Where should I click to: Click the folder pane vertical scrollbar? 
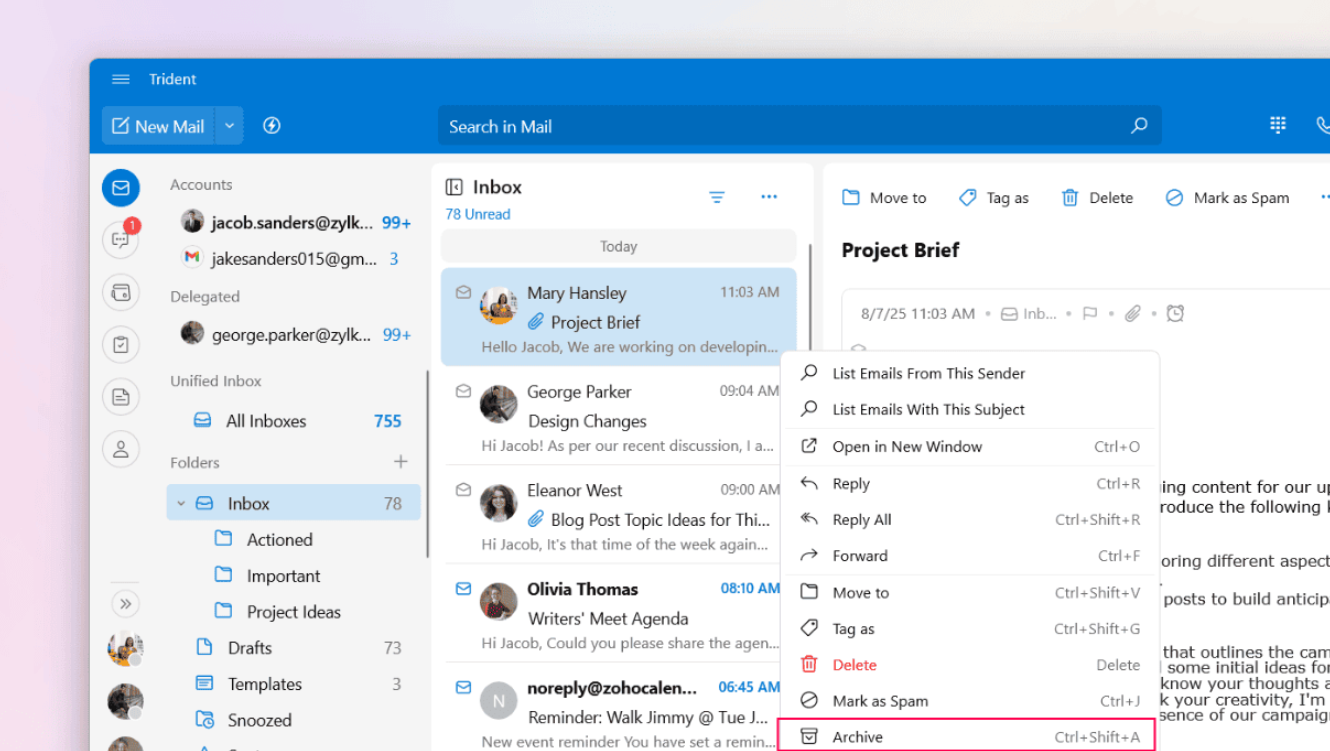coord(427,464)
